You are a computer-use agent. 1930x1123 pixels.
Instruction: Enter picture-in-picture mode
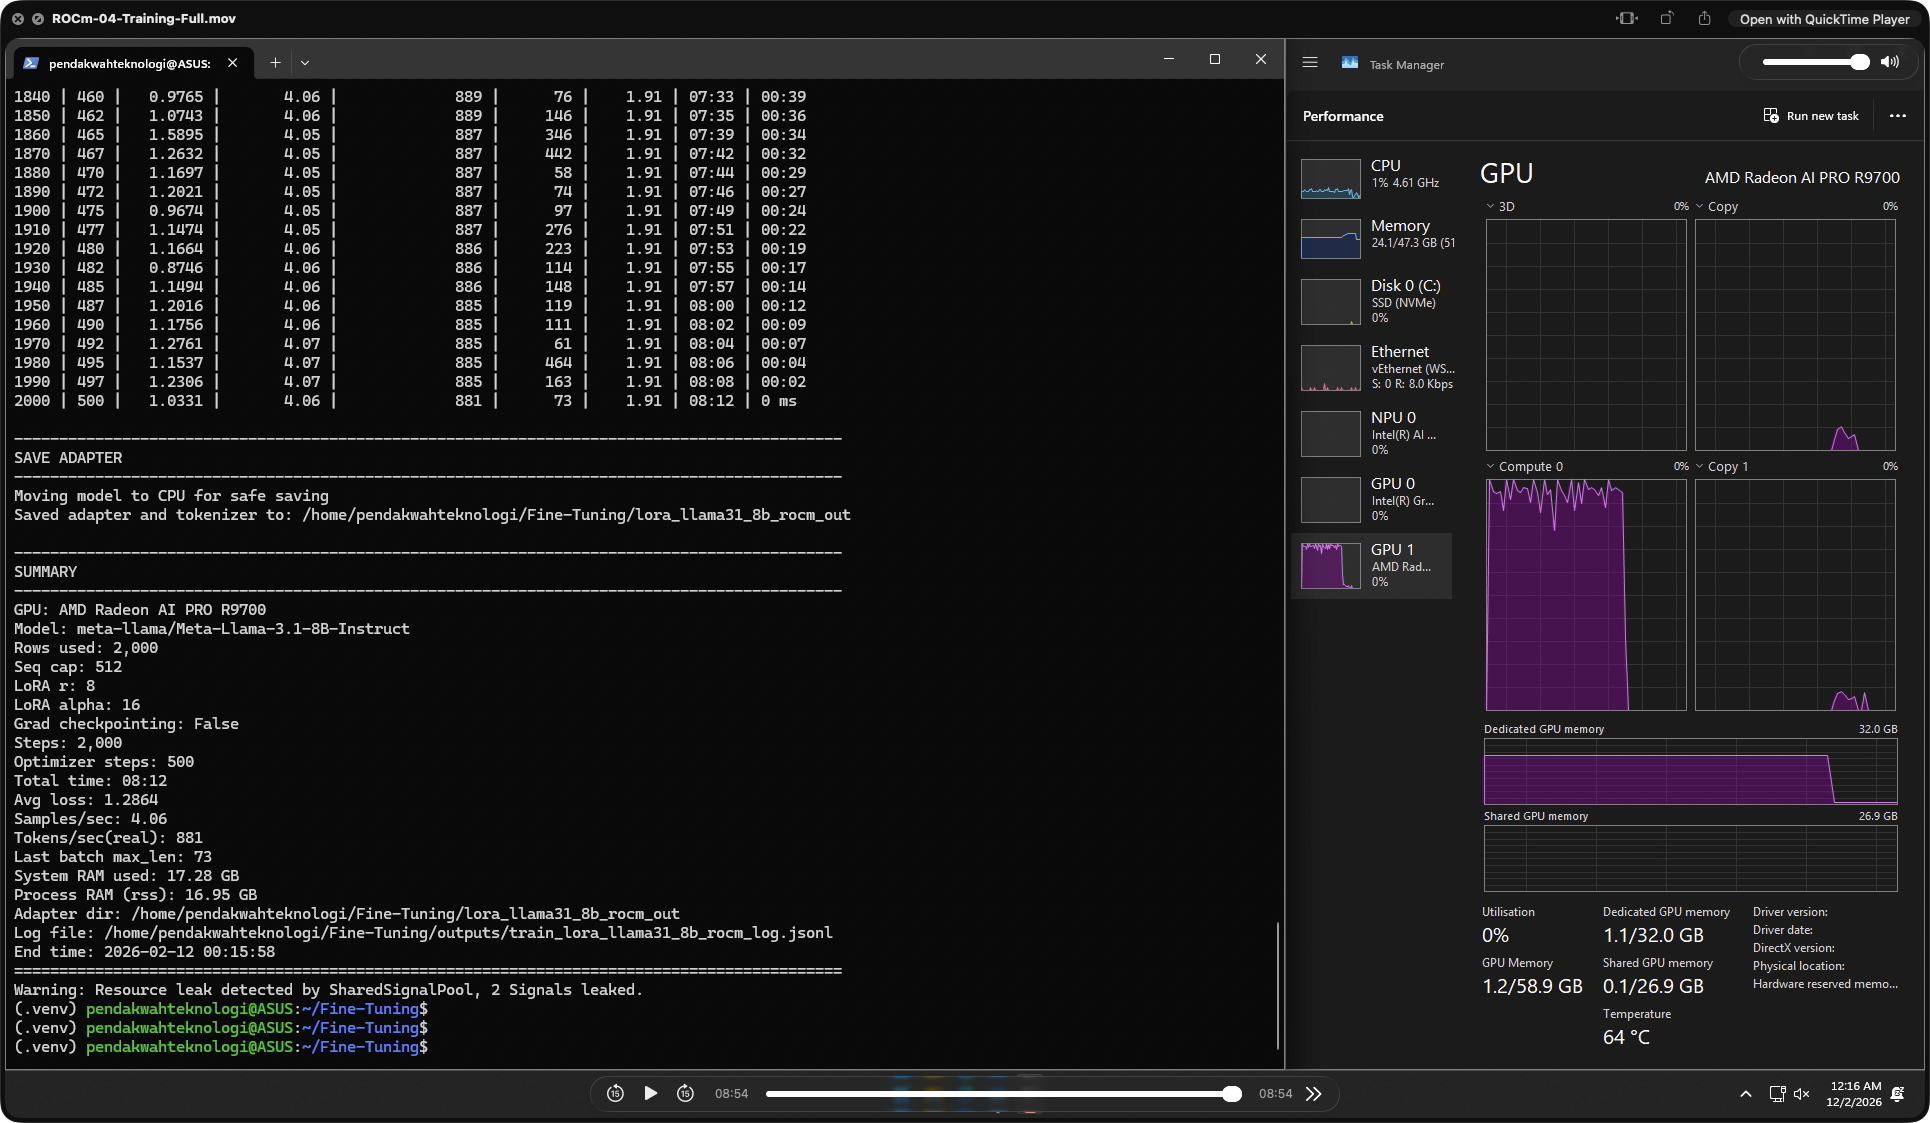(x=1626, y=18)
